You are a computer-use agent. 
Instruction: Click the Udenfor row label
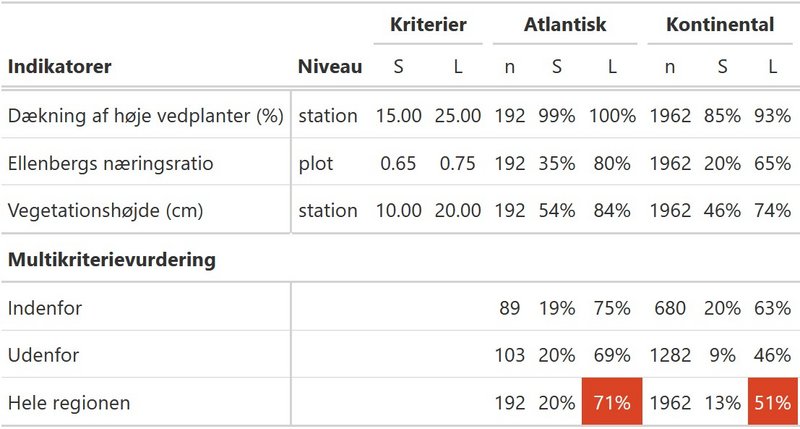[x=43, y=355]
